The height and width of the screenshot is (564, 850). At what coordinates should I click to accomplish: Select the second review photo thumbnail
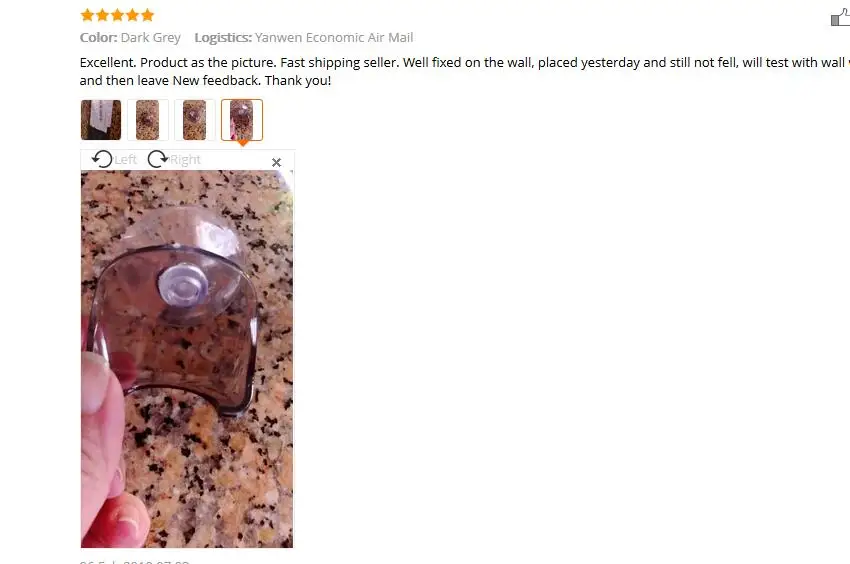pos(147,120)
